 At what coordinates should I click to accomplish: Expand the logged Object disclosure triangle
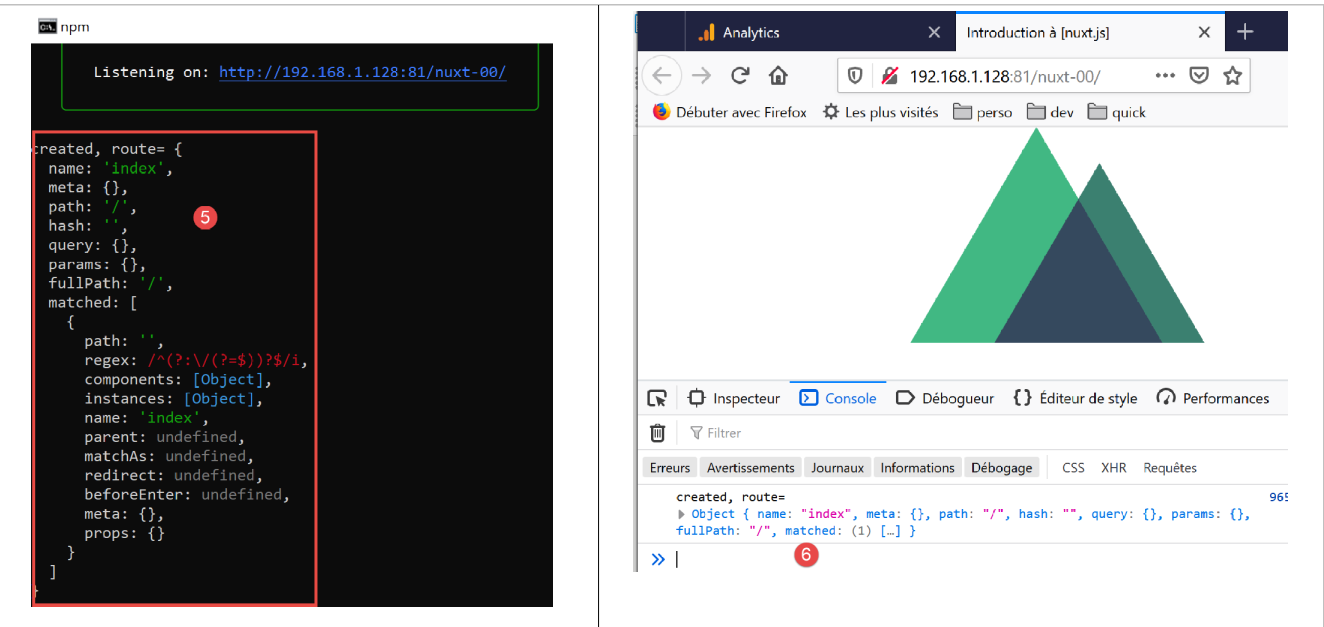[682, 514]
